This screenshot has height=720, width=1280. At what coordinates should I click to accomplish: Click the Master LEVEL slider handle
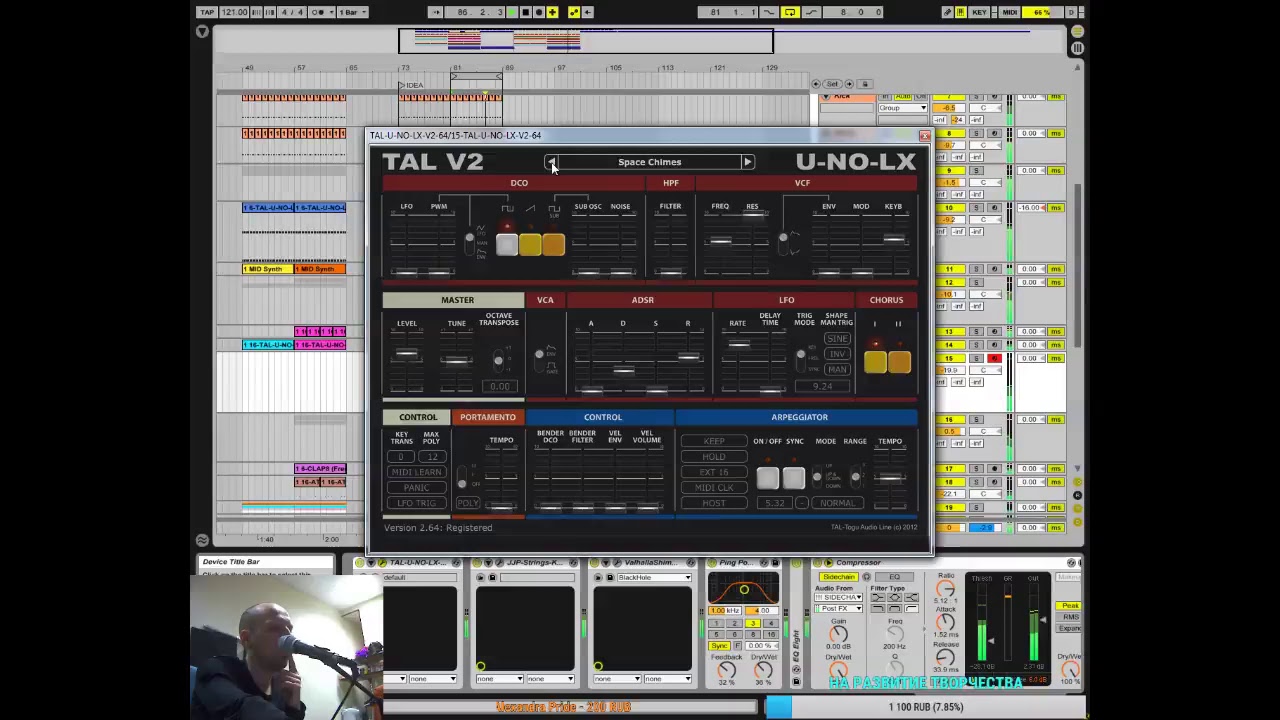[x=406, y=353]
